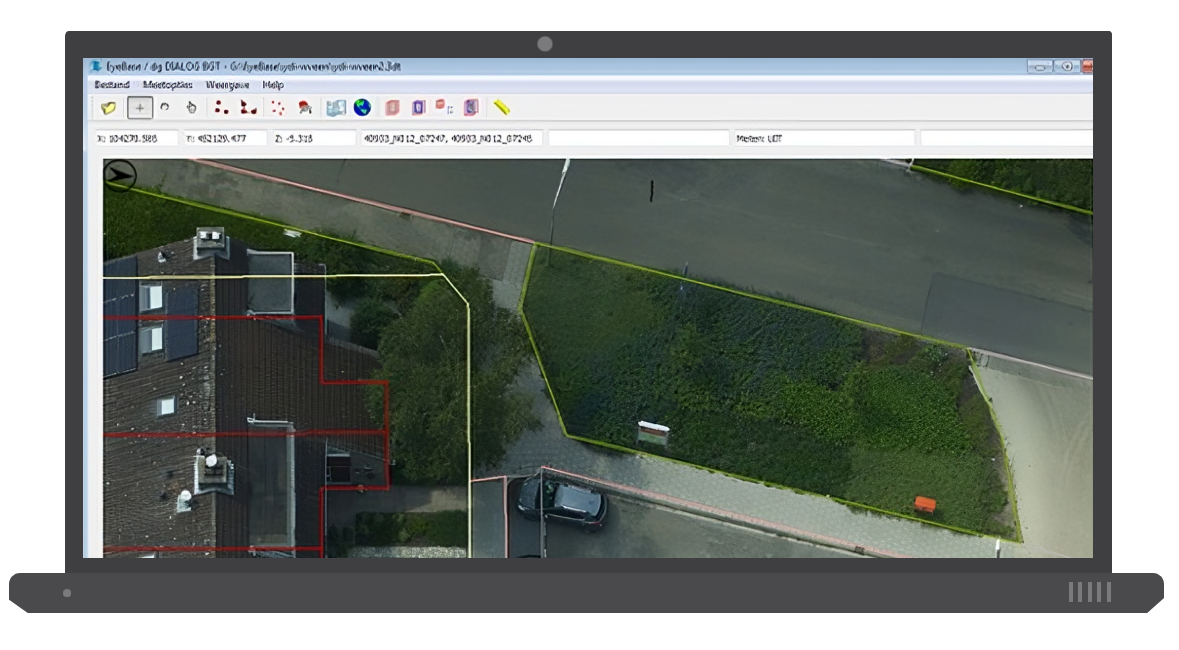Activate the hand pan tool
Image resolution: width=1179 pixels, height=650 pixels.
191,107
